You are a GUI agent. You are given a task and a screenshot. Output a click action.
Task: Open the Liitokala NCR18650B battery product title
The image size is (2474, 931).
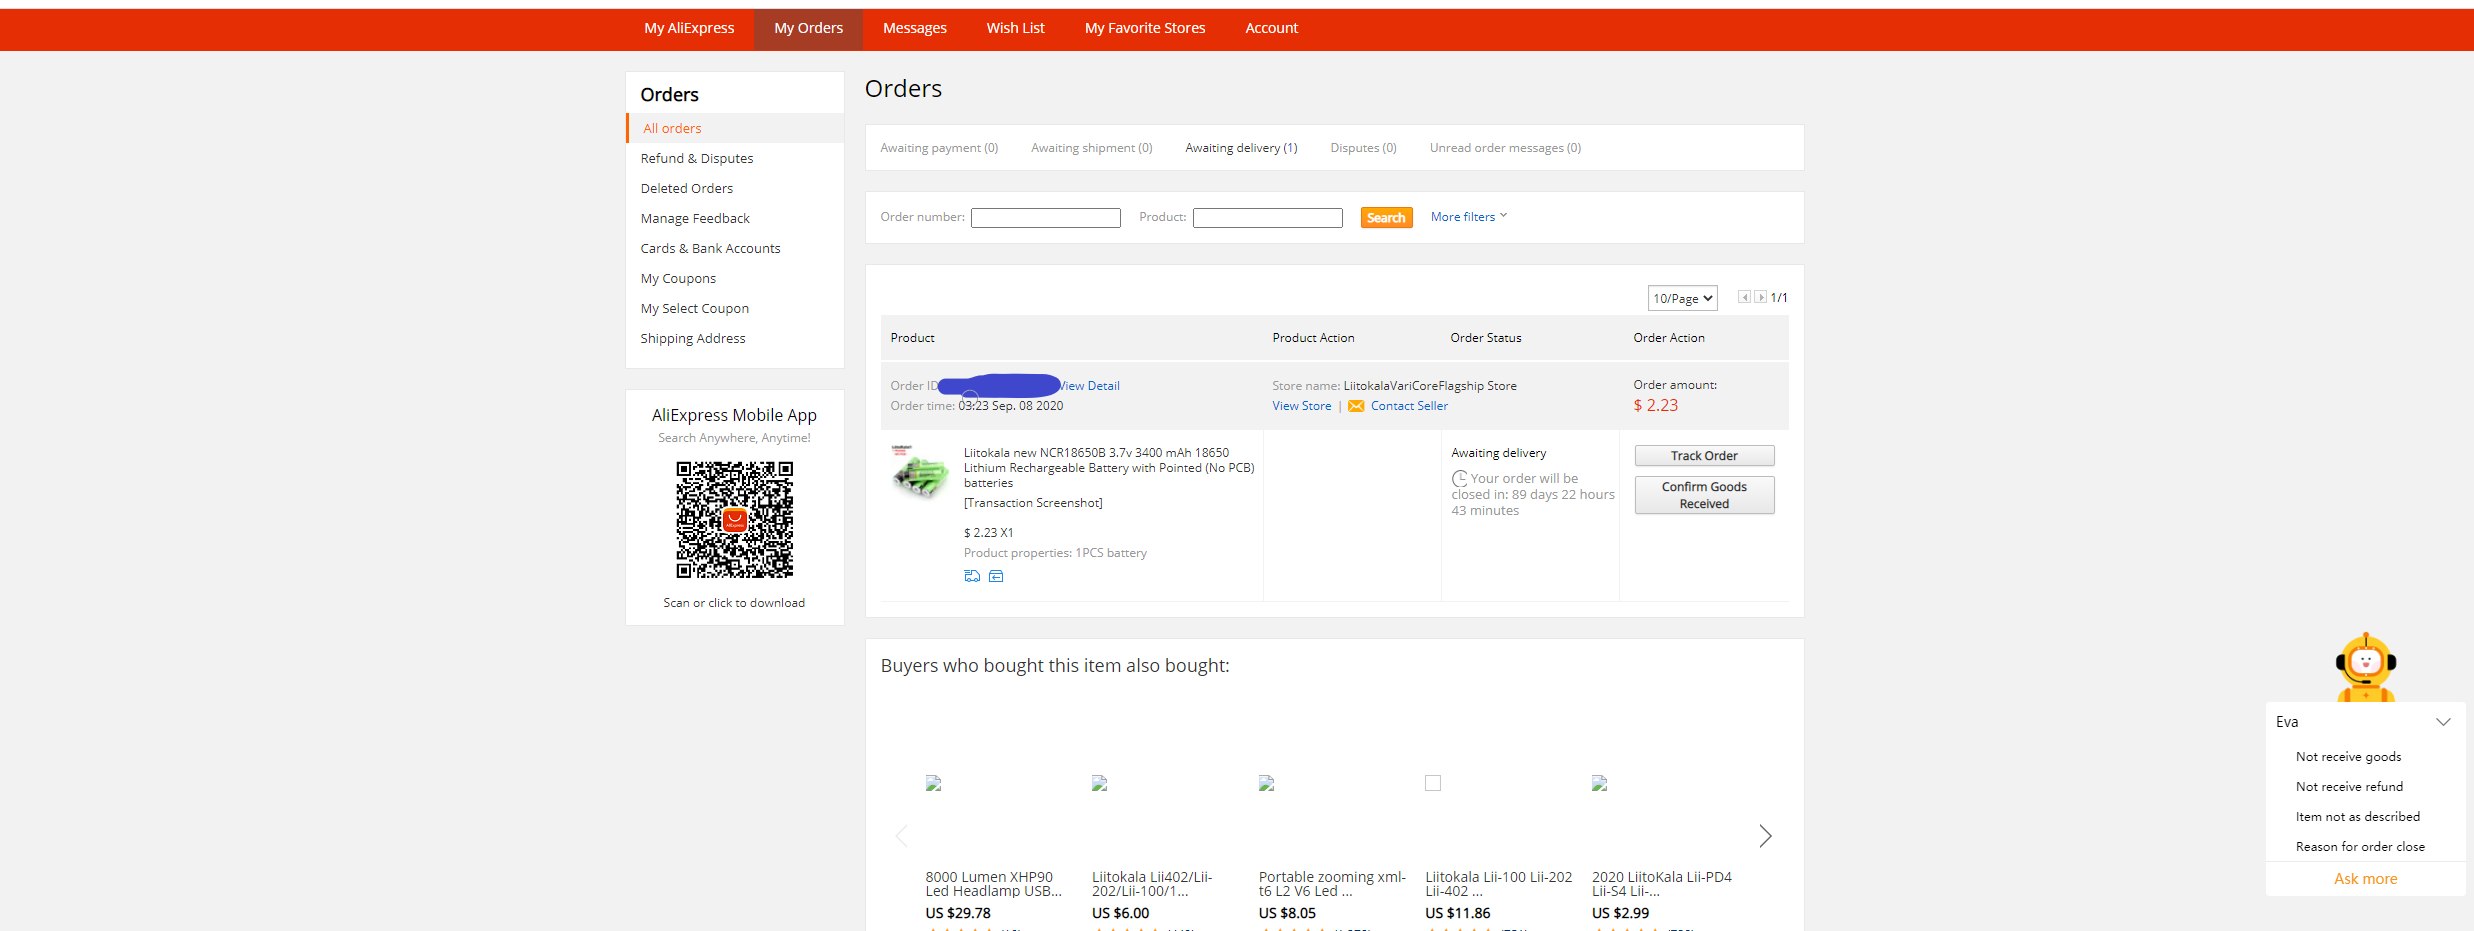pos(1109,468)
